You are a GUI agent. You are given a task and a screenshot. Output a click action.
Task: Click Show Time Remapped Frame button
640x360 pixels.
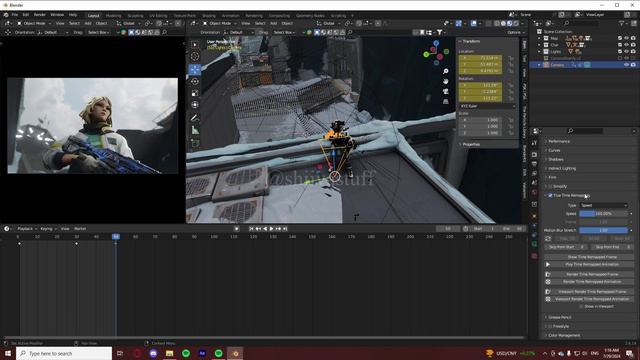[589, 257]
